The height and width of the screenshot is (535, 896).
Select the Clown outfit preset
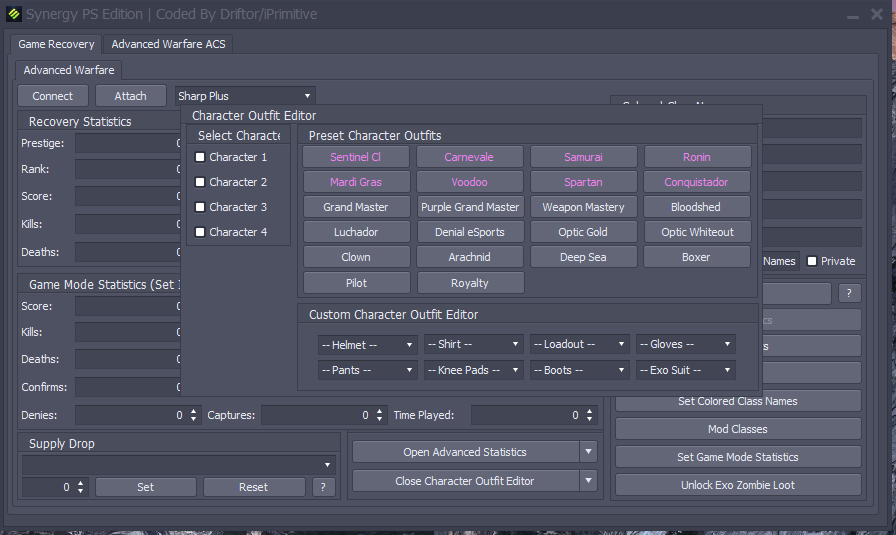coord(355,257)
